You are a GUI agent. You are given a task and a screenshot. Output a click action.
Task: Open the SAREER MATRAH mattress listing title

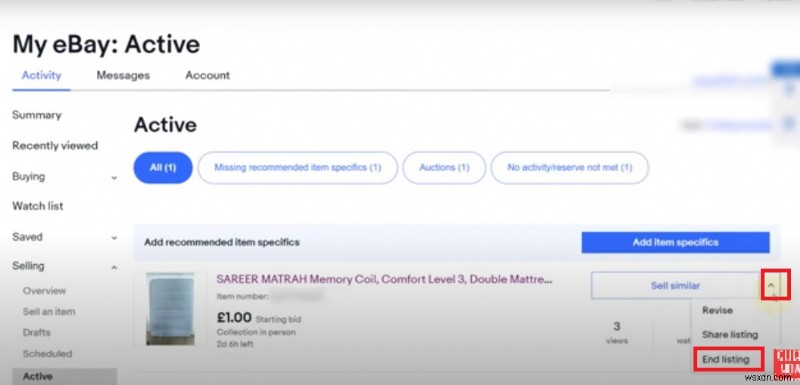pyautogui.click(x=385, y=279)
